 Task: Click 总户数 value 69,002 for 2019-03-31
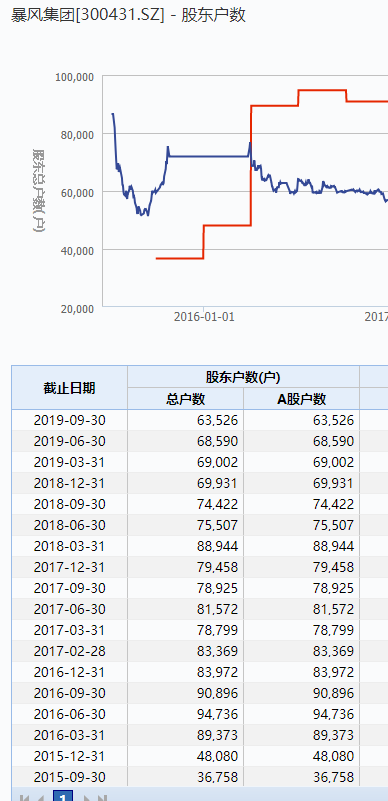217,462
